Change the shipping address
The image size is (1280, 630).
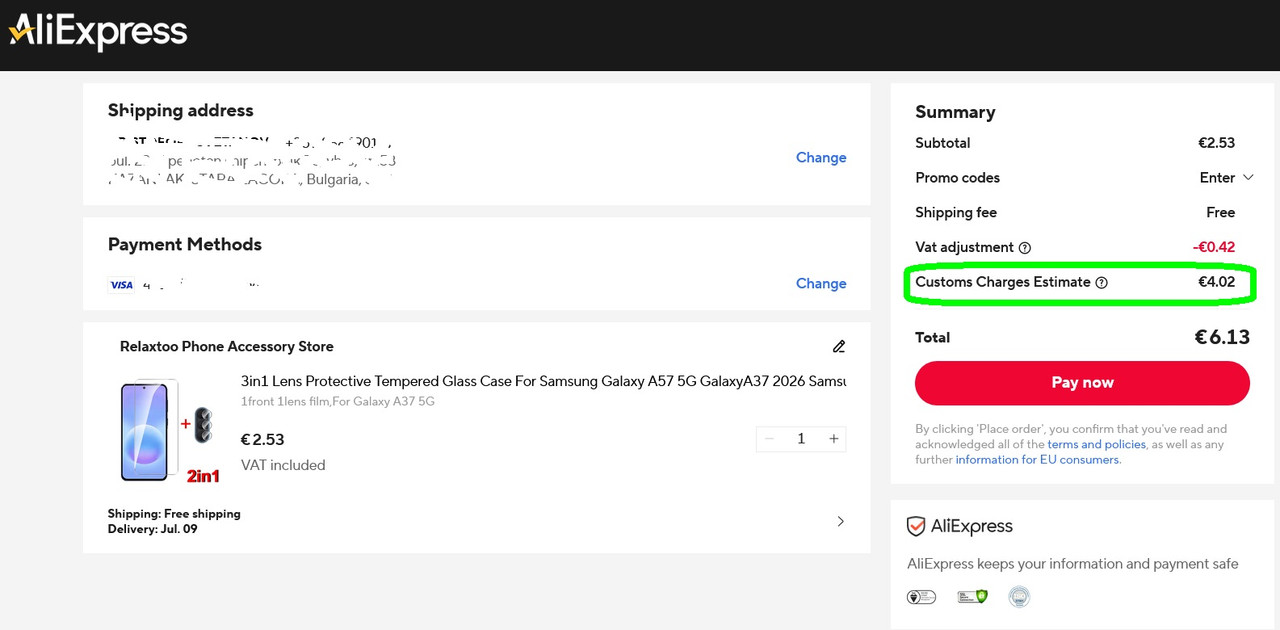tap(821, 157)
